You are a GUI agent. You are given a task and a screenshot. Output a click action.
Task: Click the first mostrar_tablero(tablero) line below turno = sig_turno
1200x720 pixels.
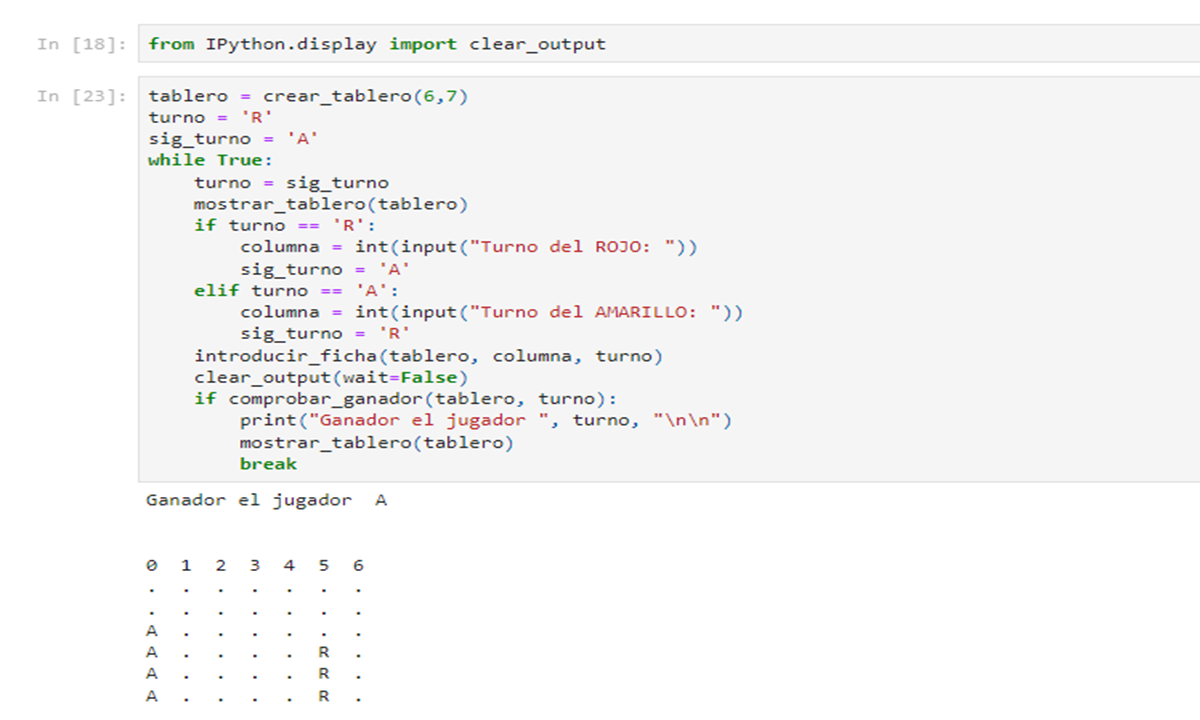331,204
